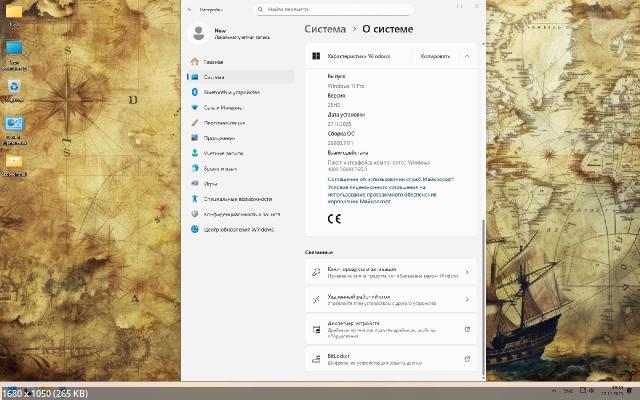
Task: Open Windows Update in sidebar
Action: 238,230
